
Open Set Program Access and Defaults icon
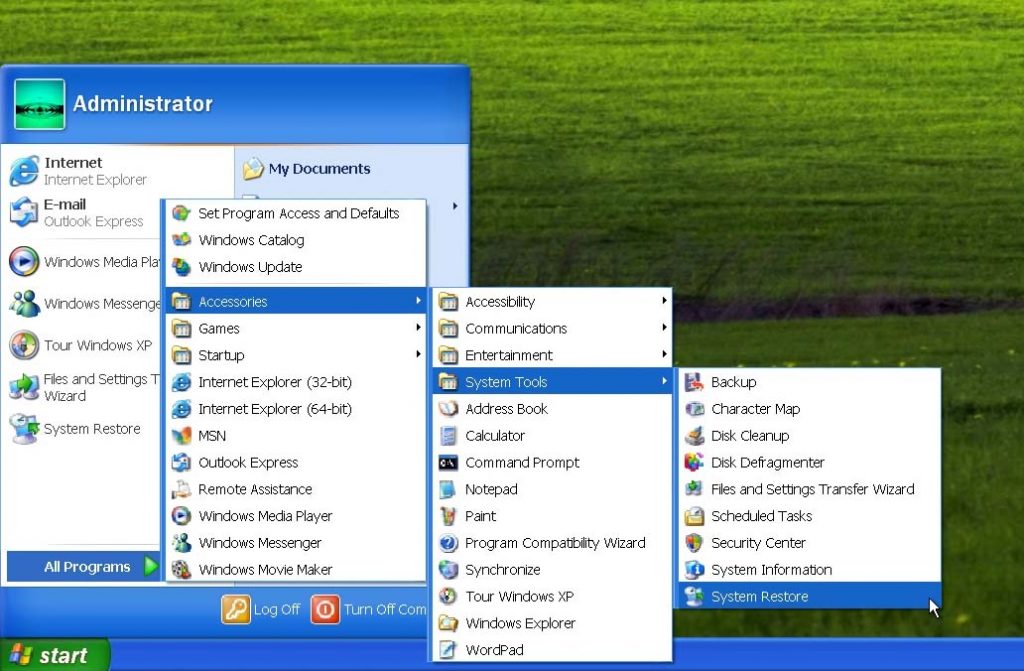click(181, 213)
